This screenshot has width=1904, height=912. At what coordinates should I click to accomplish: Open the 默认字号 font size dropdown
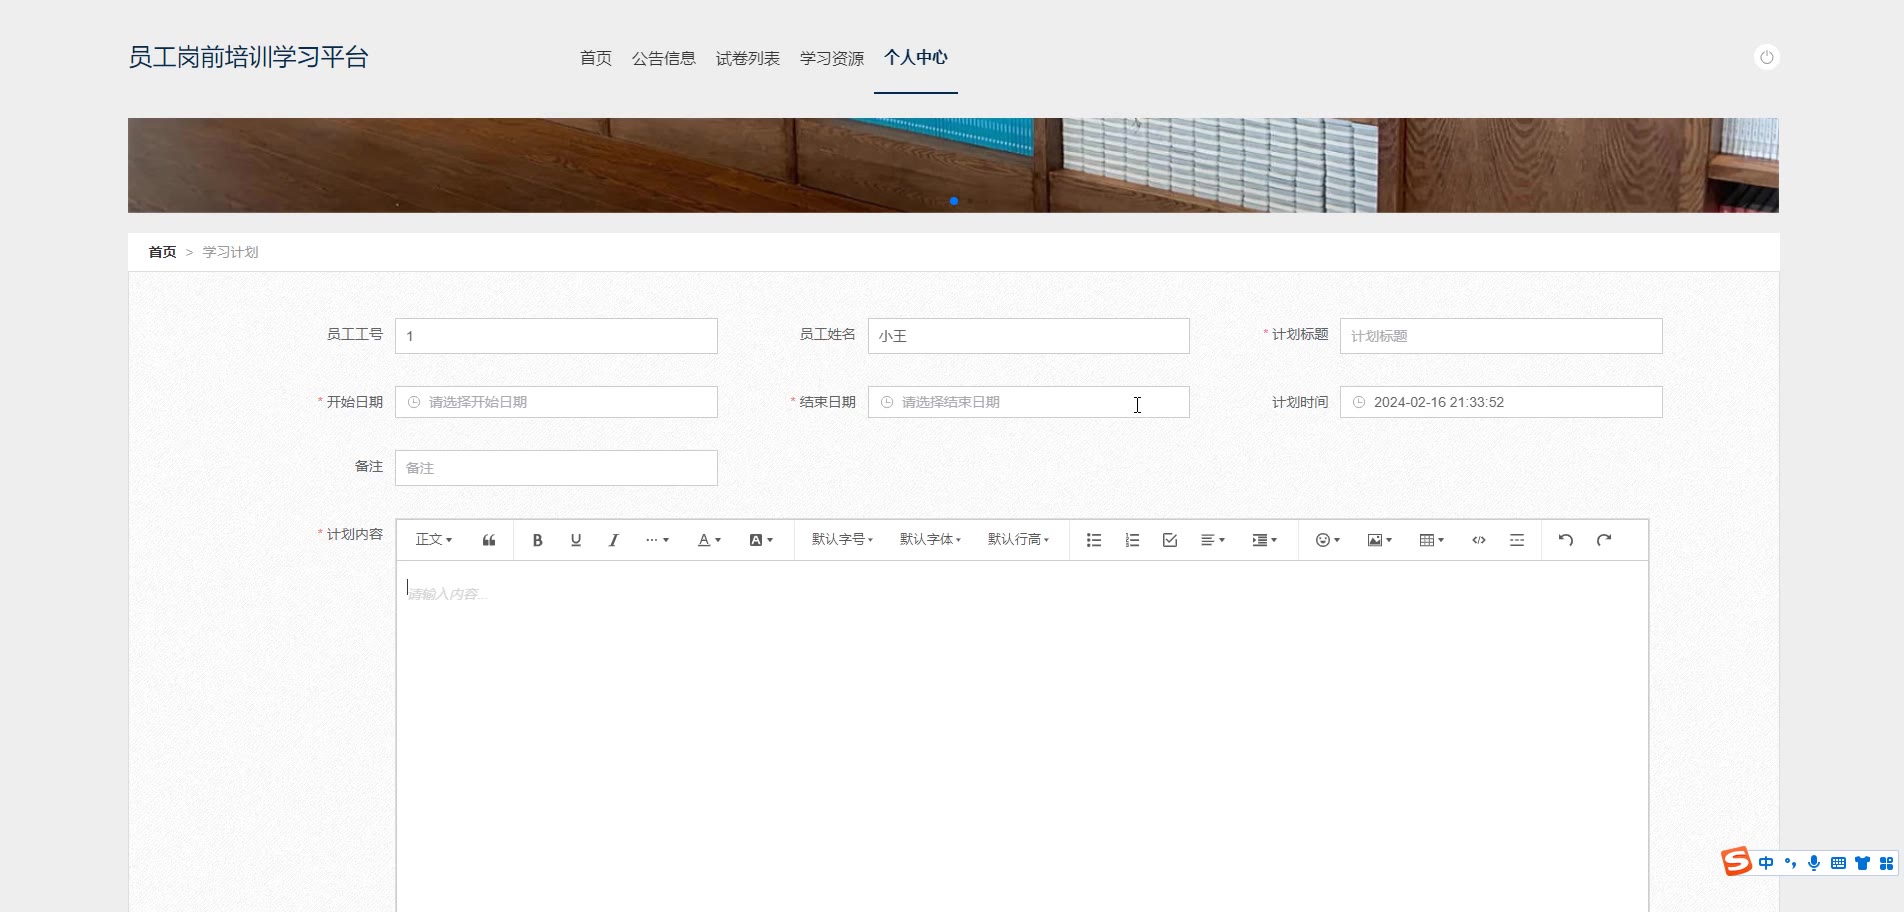(x=842, y=540)
